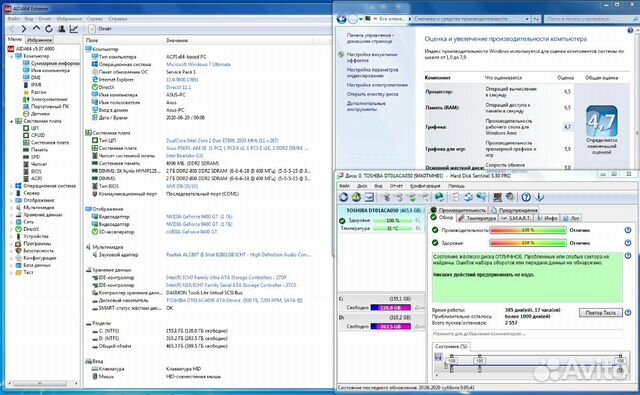Expand the Мультимедиа tree node
640x395 pixels.
pyautogui.click(x=11, y=208)
